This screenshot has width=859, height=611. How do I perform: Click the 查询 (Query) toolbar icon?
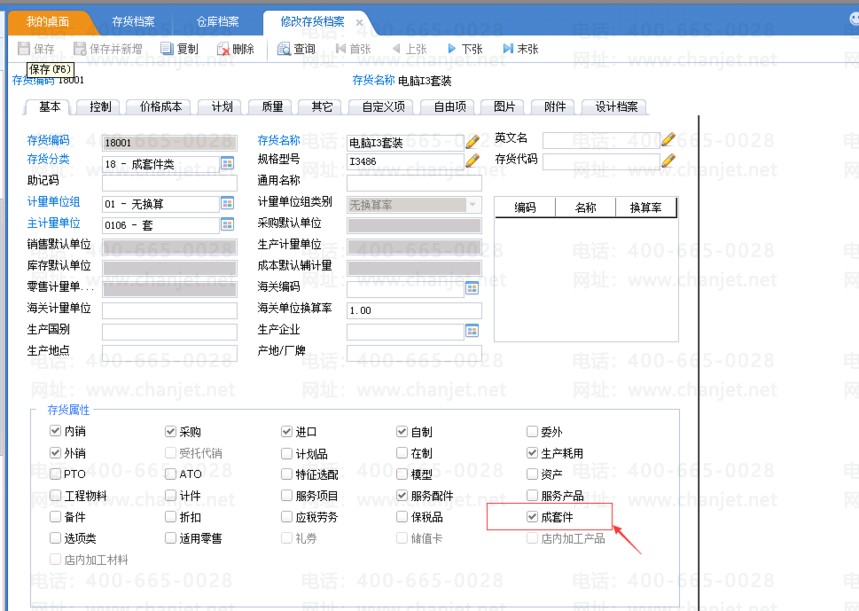(283, 49)
